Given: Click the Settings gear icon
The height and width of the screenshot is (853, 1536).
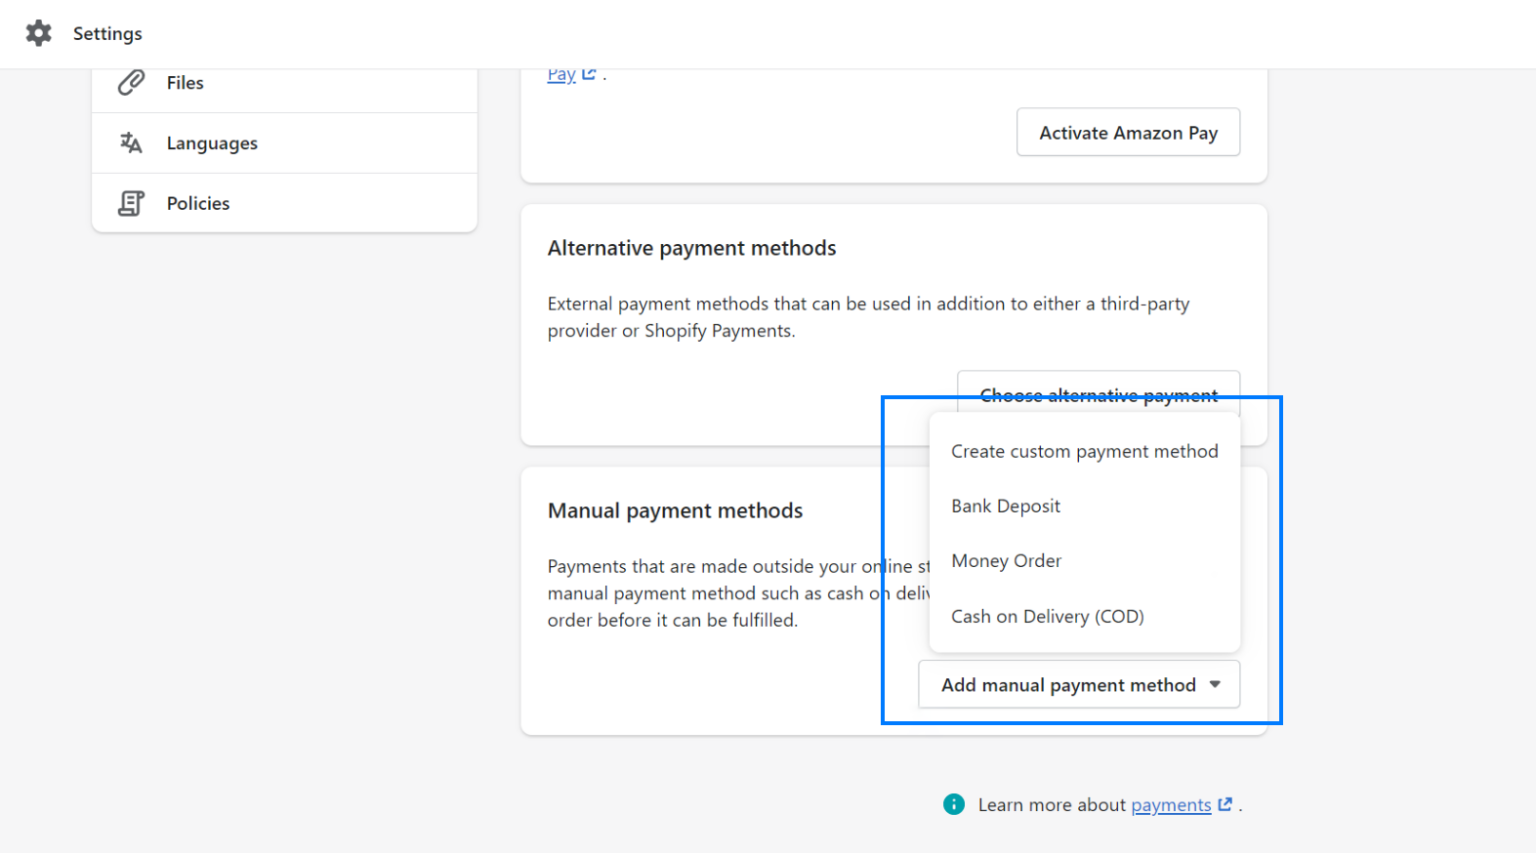Looking at the screenshot, I should (x=38, y=32).
